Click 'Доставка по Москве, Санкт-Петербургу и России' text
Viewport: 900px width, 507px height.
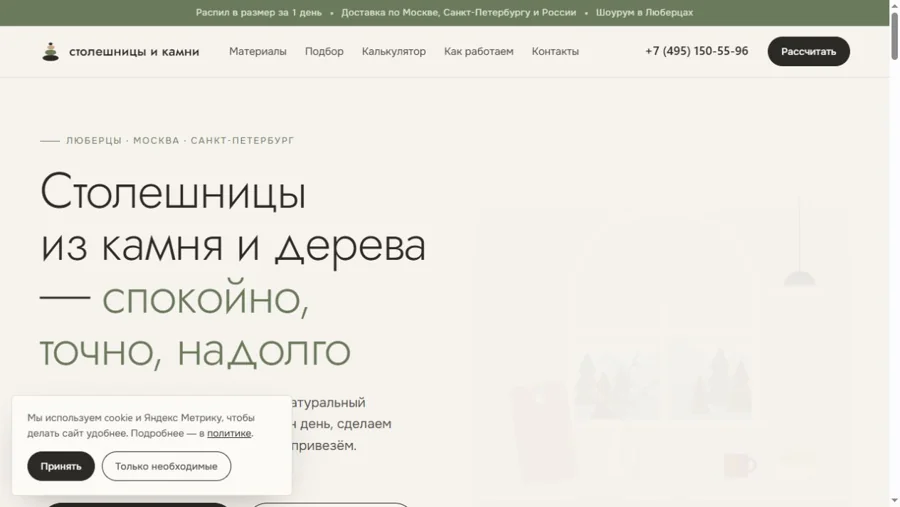pyautogui.click(x=459, y=13)
